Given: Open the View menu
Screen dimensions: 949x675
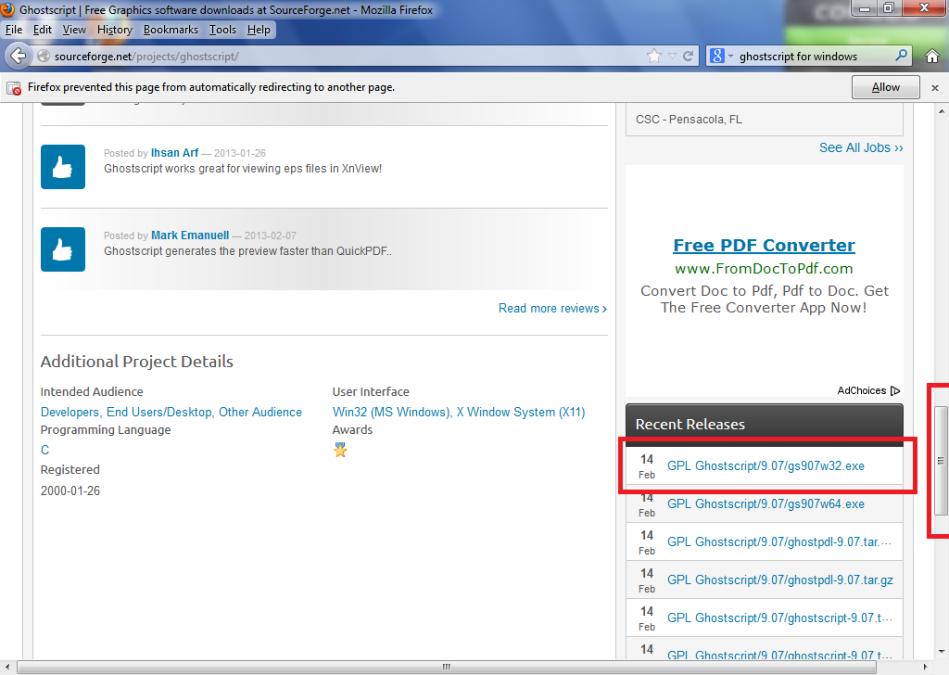Looking at the screenshot, I should coord(74,30).
